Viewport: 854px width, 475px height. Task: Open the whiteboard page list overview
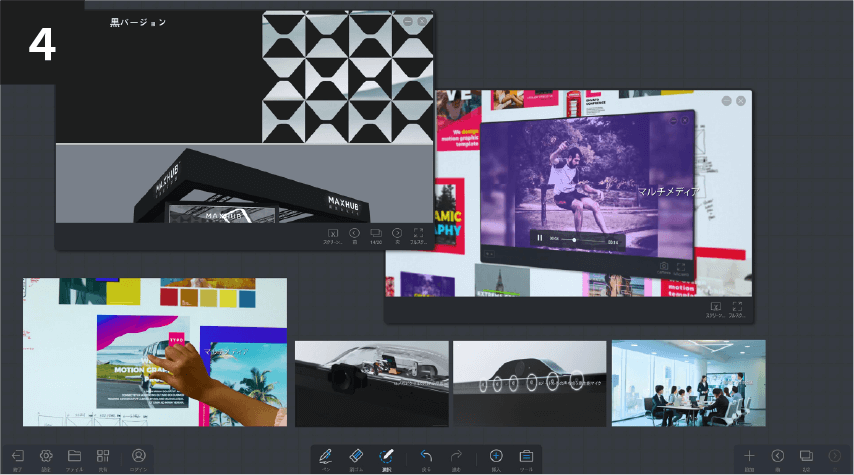tap(806, 457)
